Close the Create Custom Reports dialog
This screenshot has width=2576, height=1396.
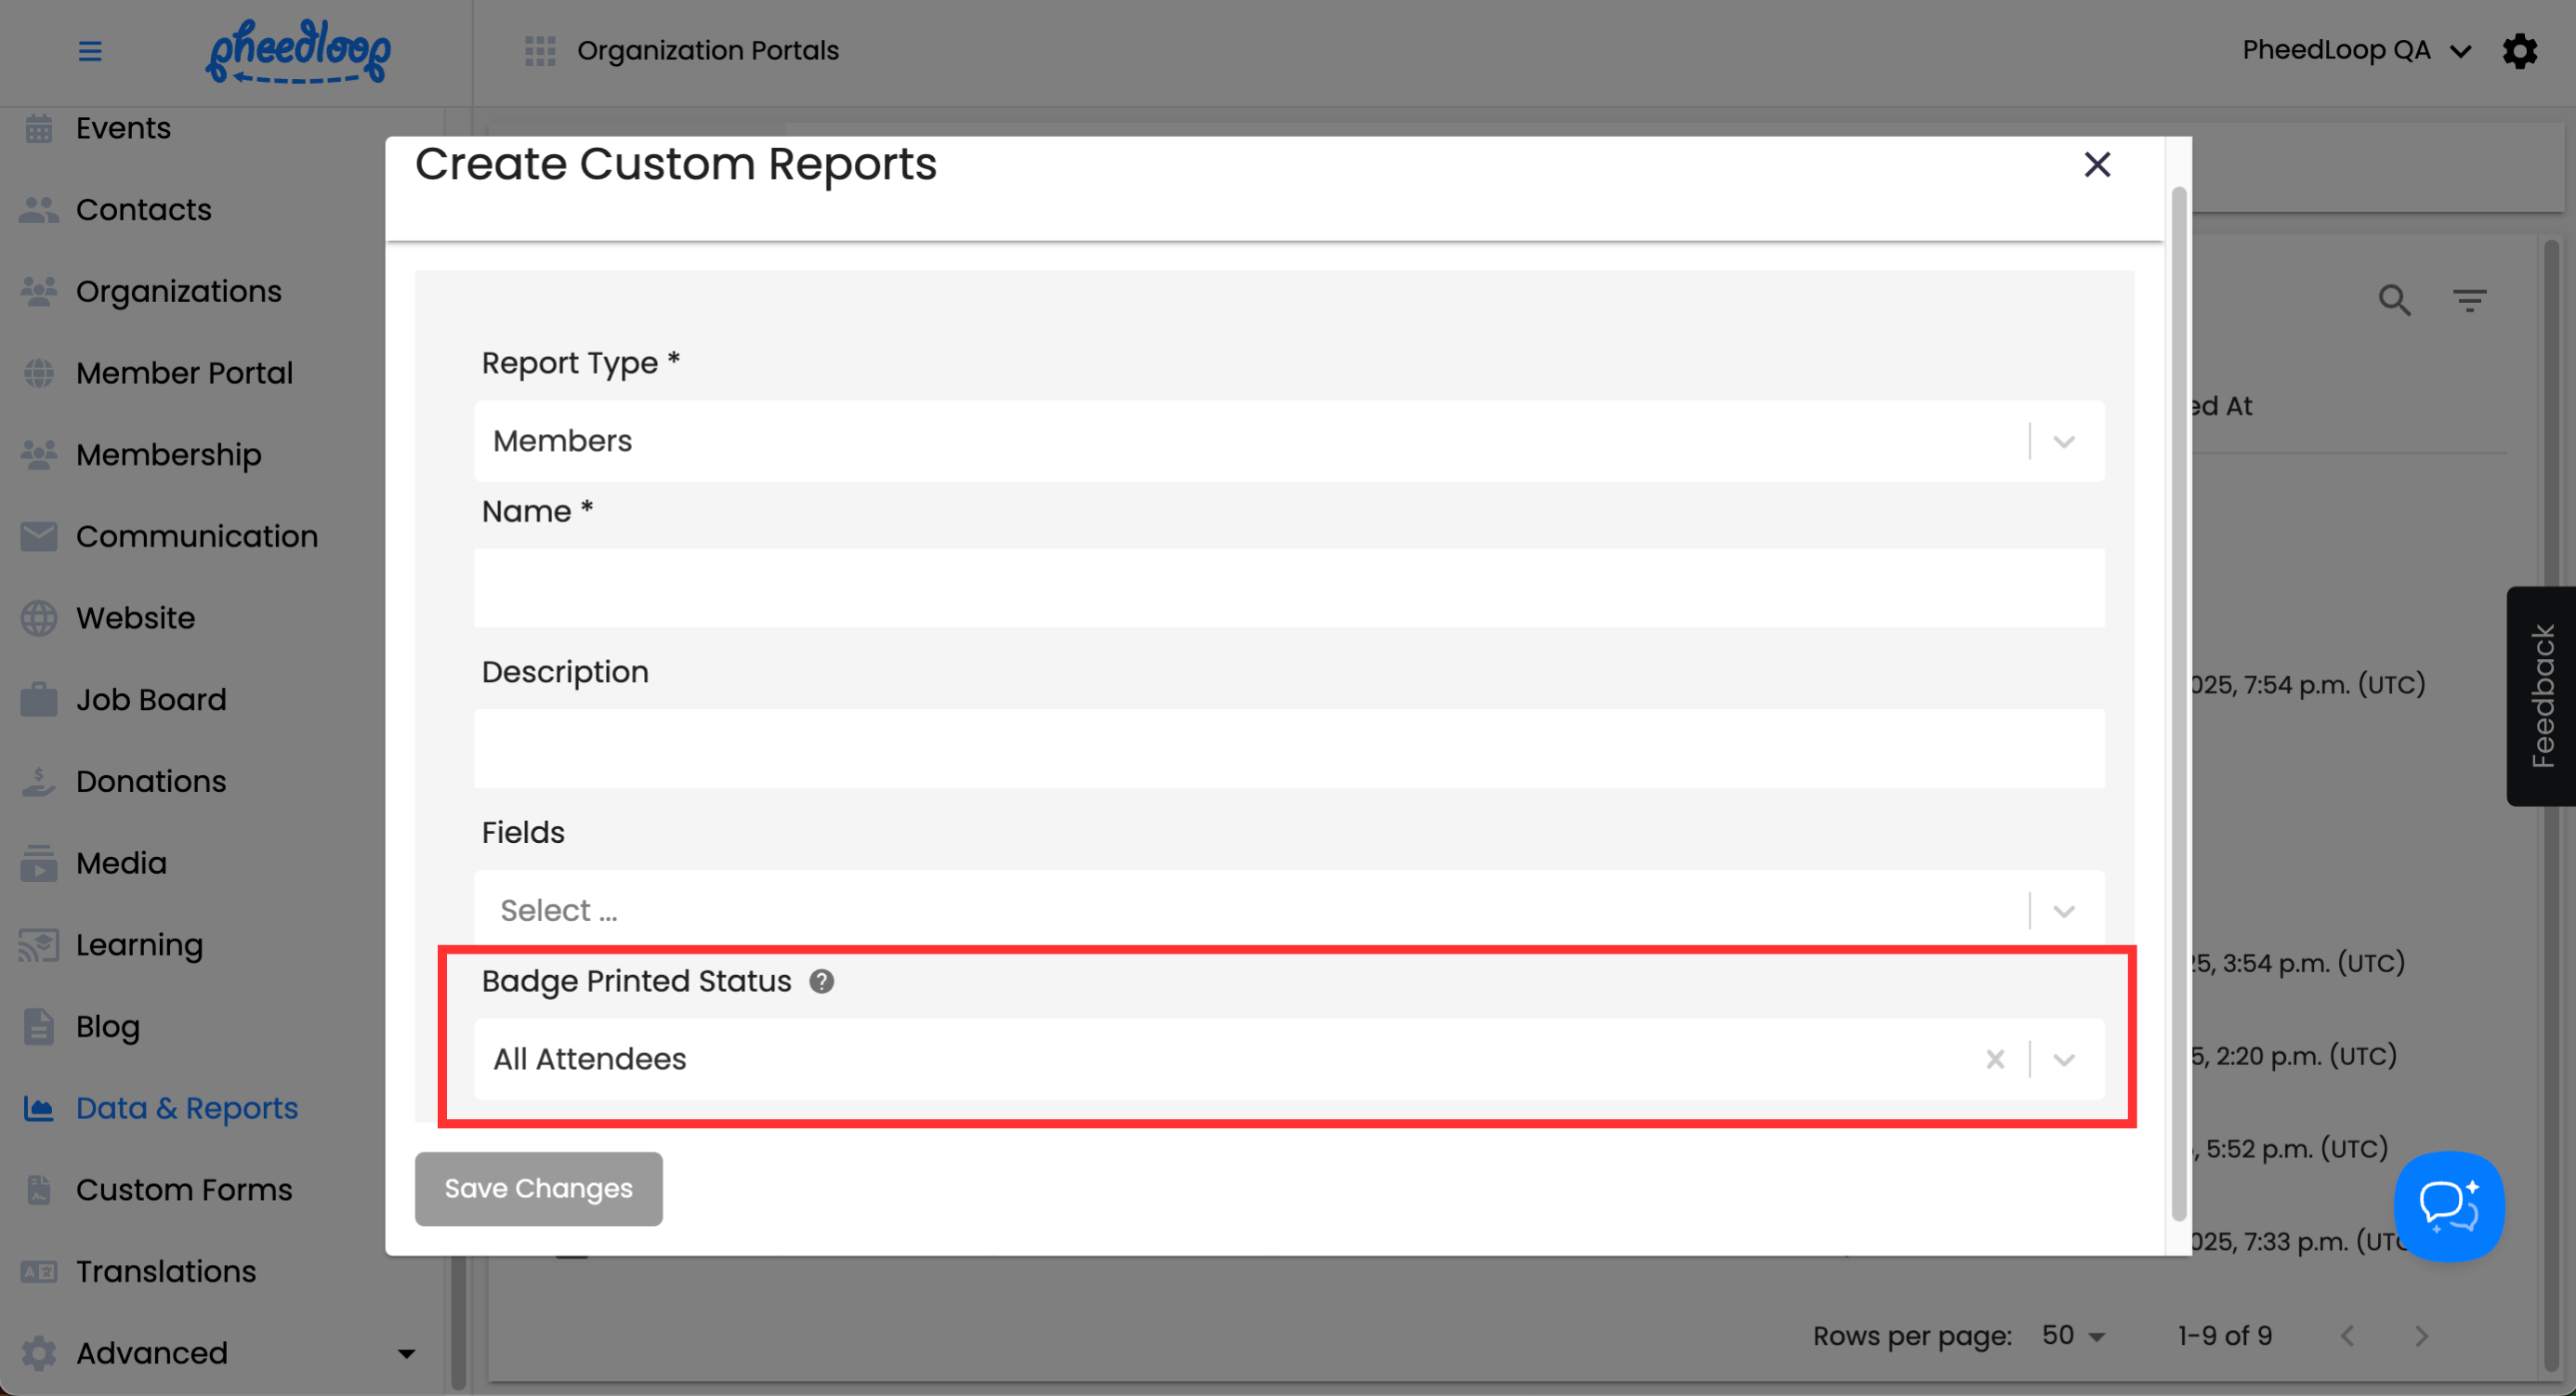2097,164
